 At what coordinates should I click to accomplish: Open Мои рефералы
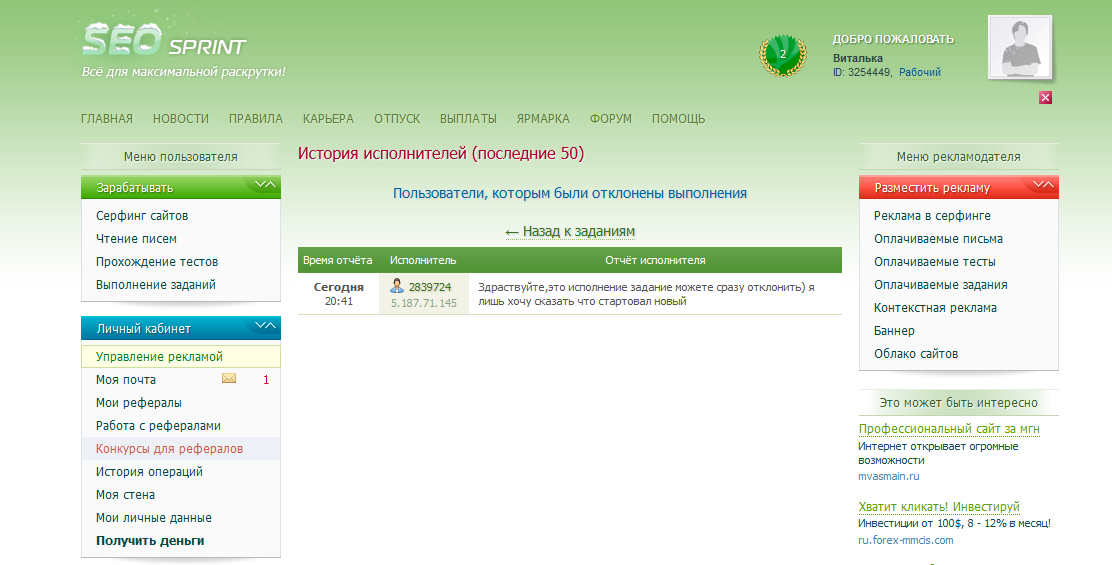[138, 403]
